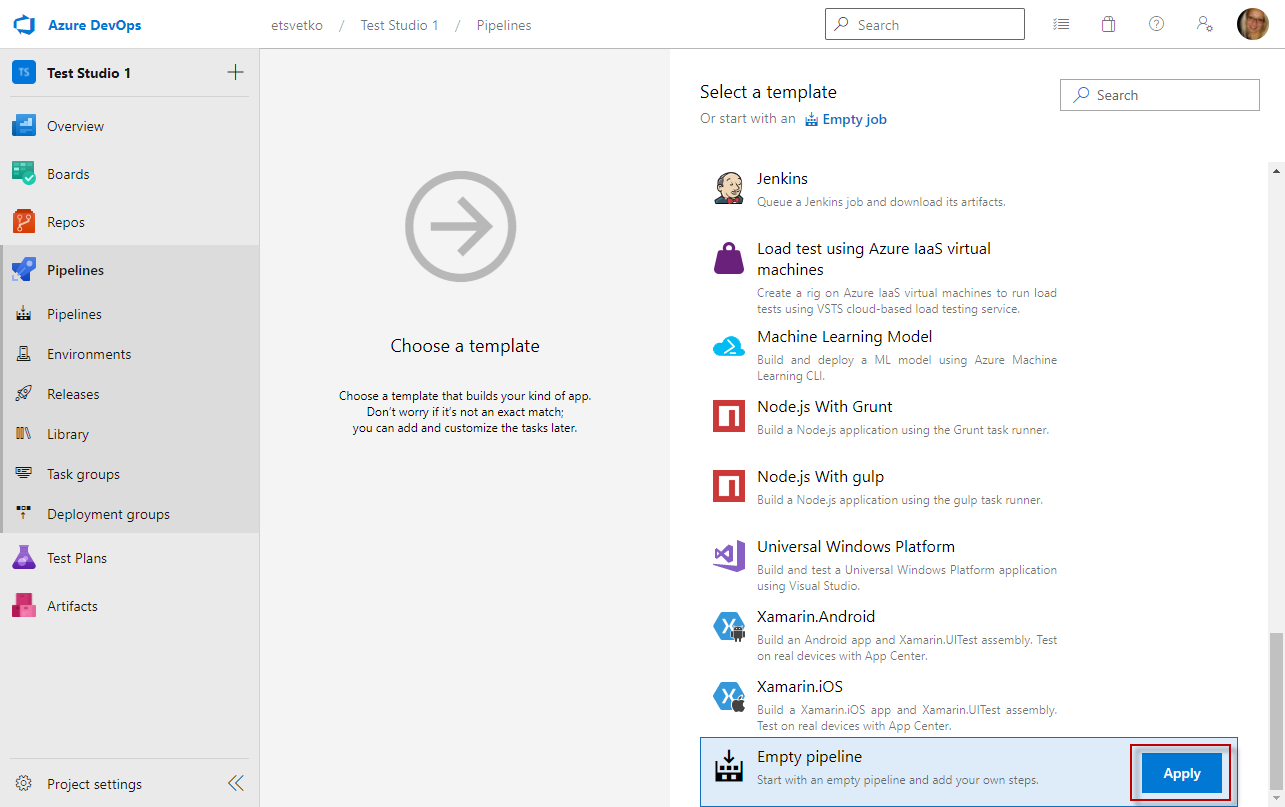Select the Xamarin.Android icon
The height and width of the screenshot is (807, 1285).
(728, 626)
